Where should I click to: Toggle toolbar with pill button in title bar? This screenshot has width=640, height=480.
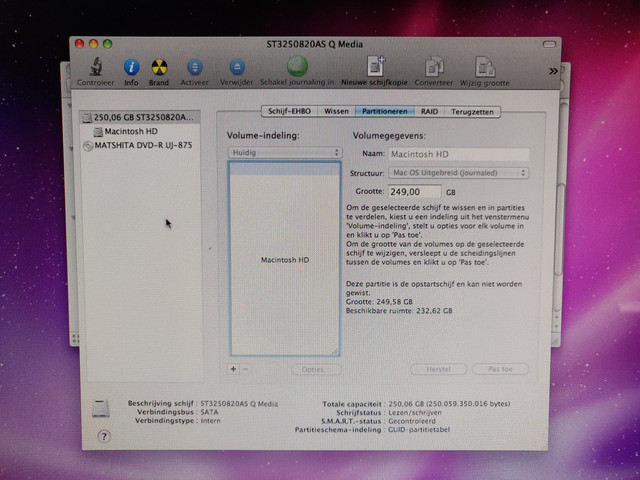(x=549, y=44)
